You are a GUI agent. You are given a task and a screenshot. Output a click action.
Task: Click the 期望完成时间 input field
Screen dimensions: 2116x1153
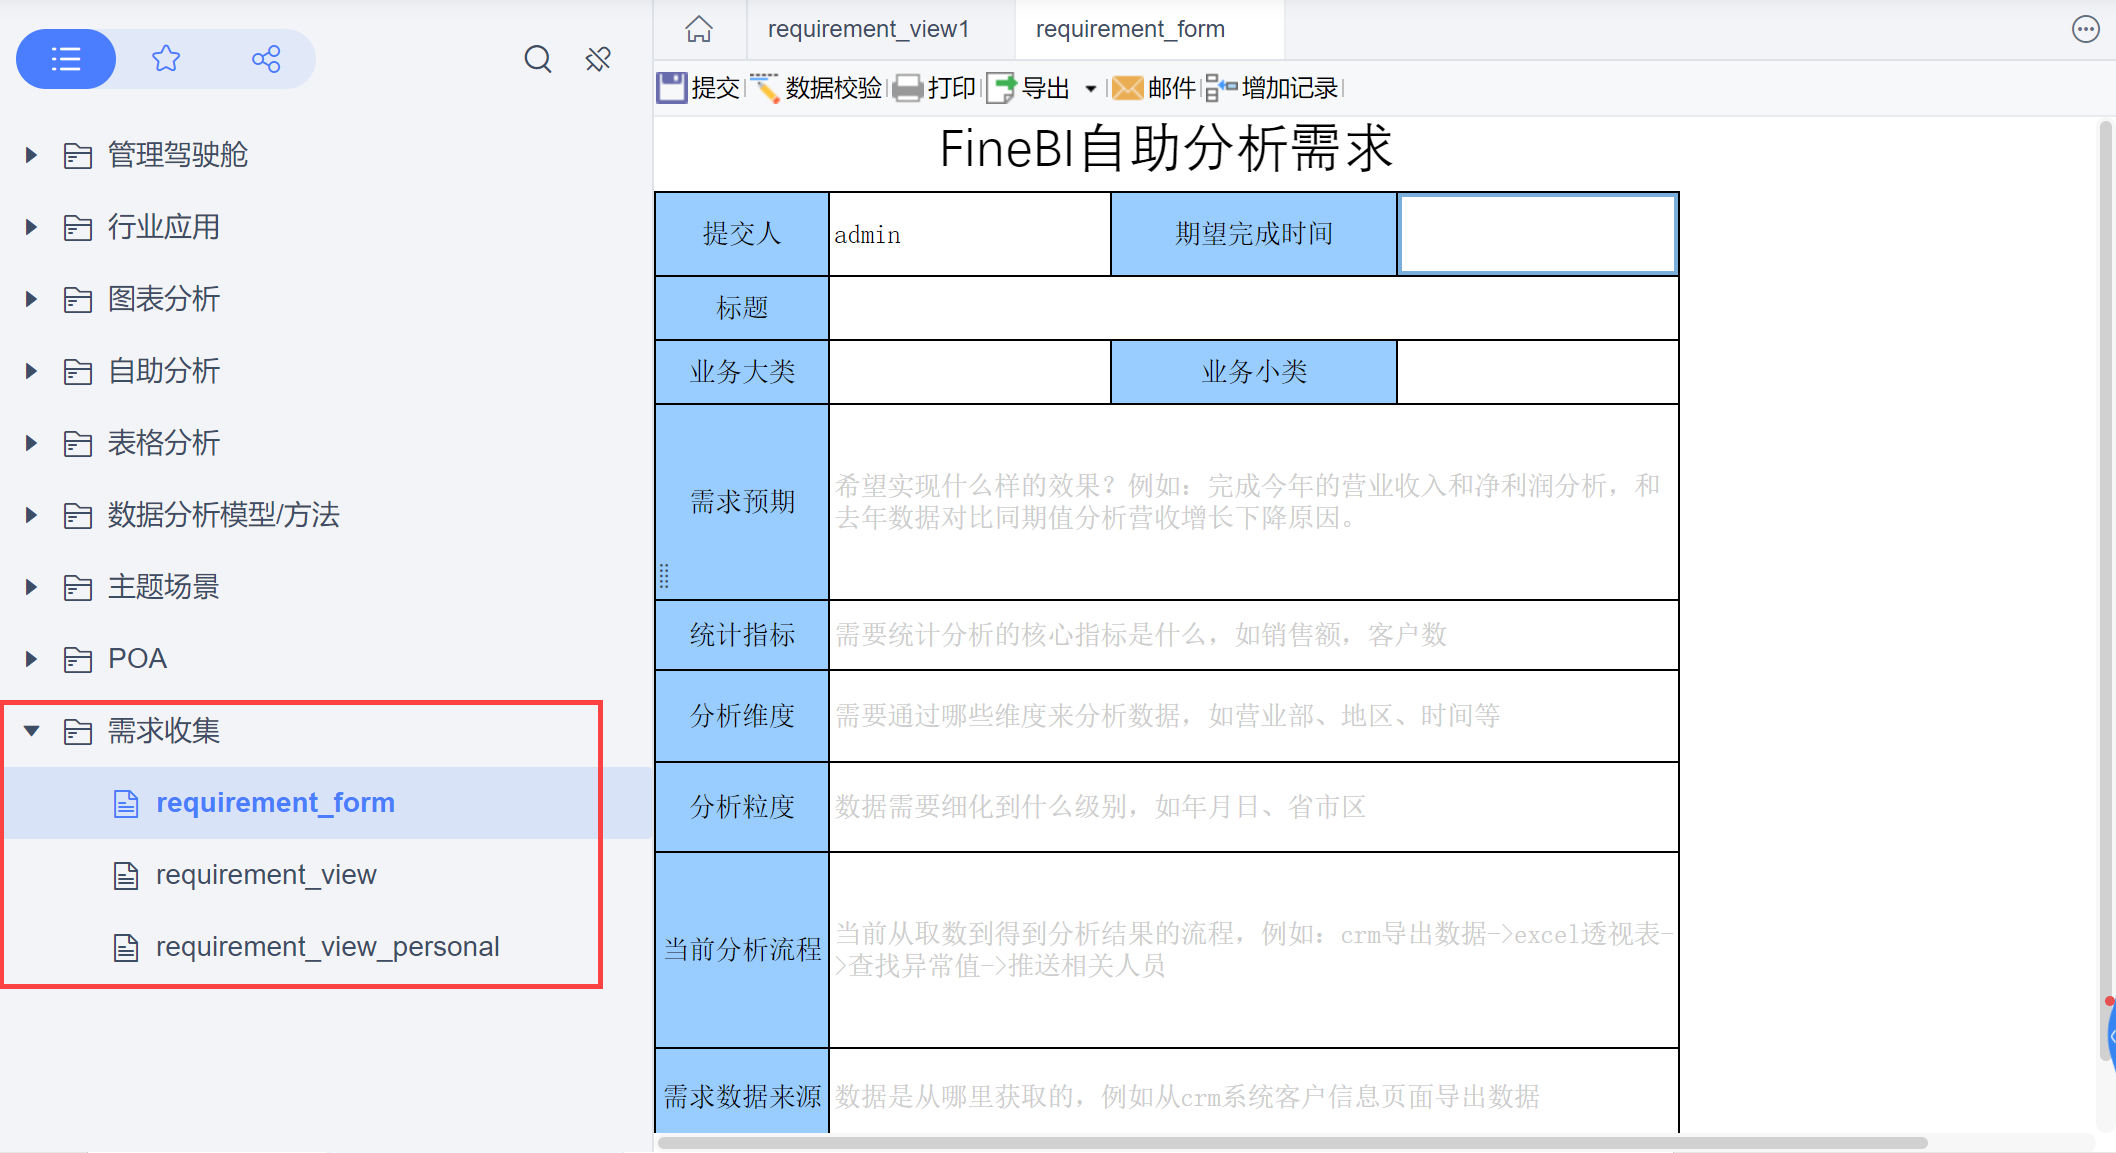pyautogui.click(x=1537, y=233)
